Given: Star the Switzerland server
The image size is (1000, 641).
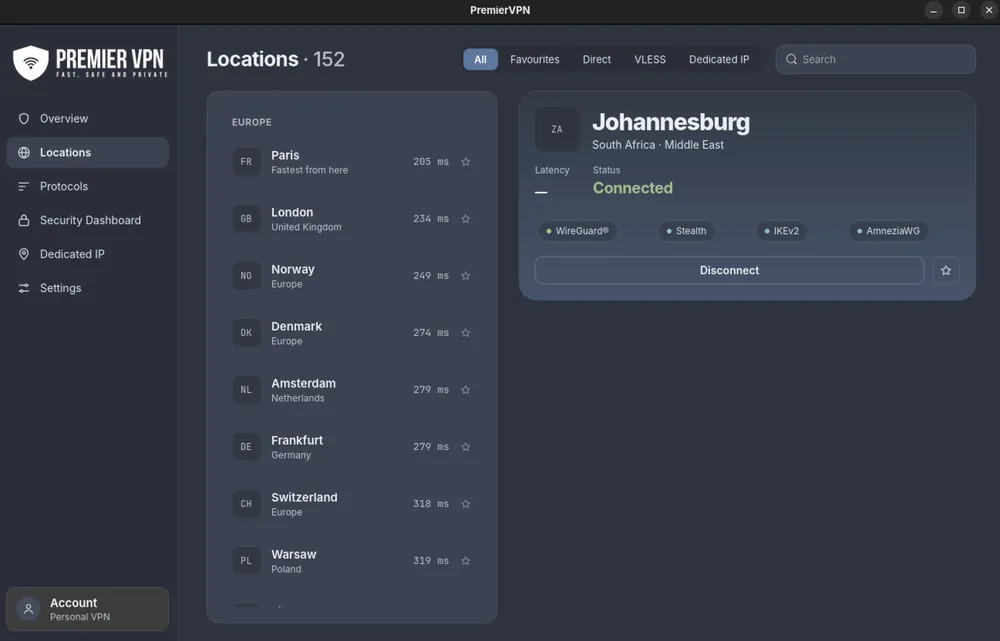Looking at the screenshot, I should pyautogui.click(x=466, y=504).
